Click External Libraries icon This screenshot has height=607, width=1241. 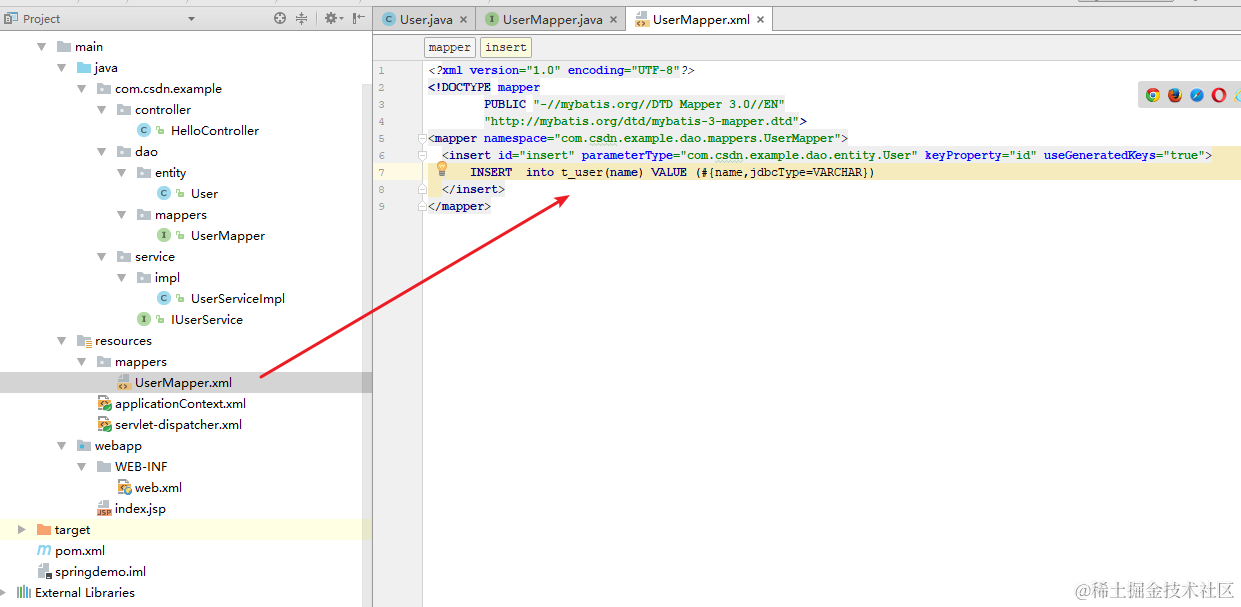[x=24, y=592]
